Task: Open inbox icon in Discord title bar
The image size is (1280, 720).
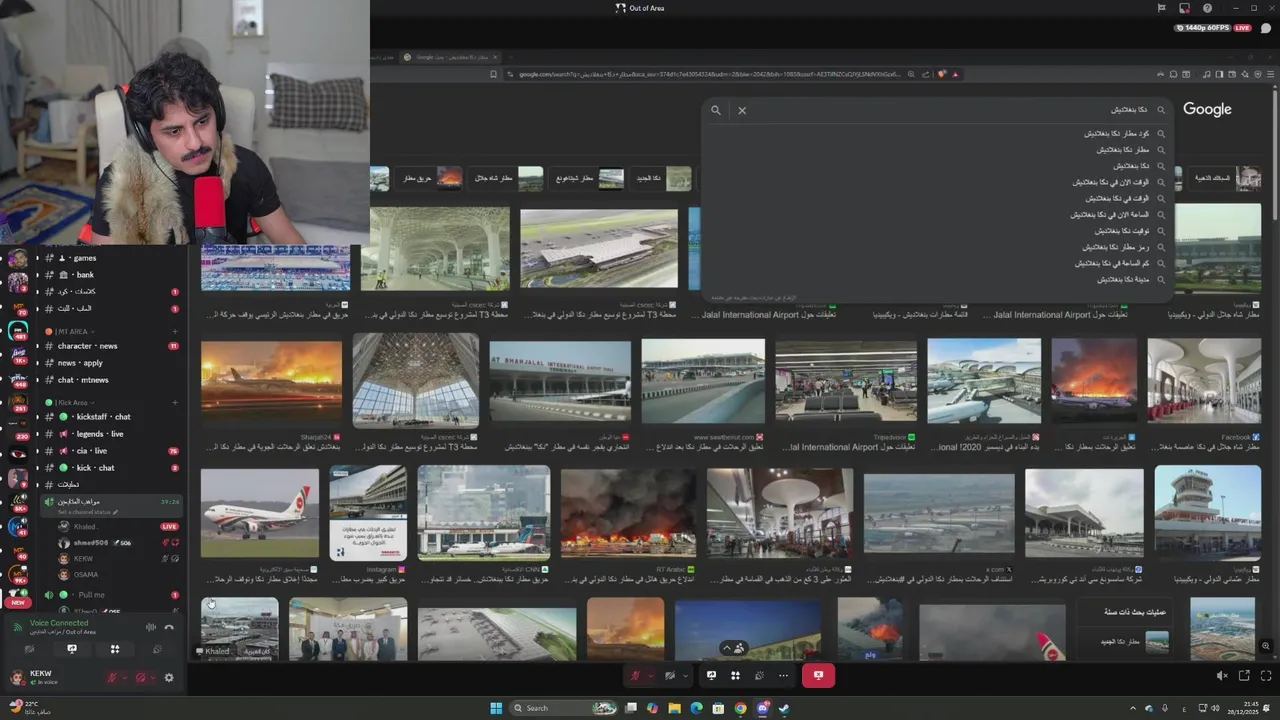Action: pos(1184,8)
